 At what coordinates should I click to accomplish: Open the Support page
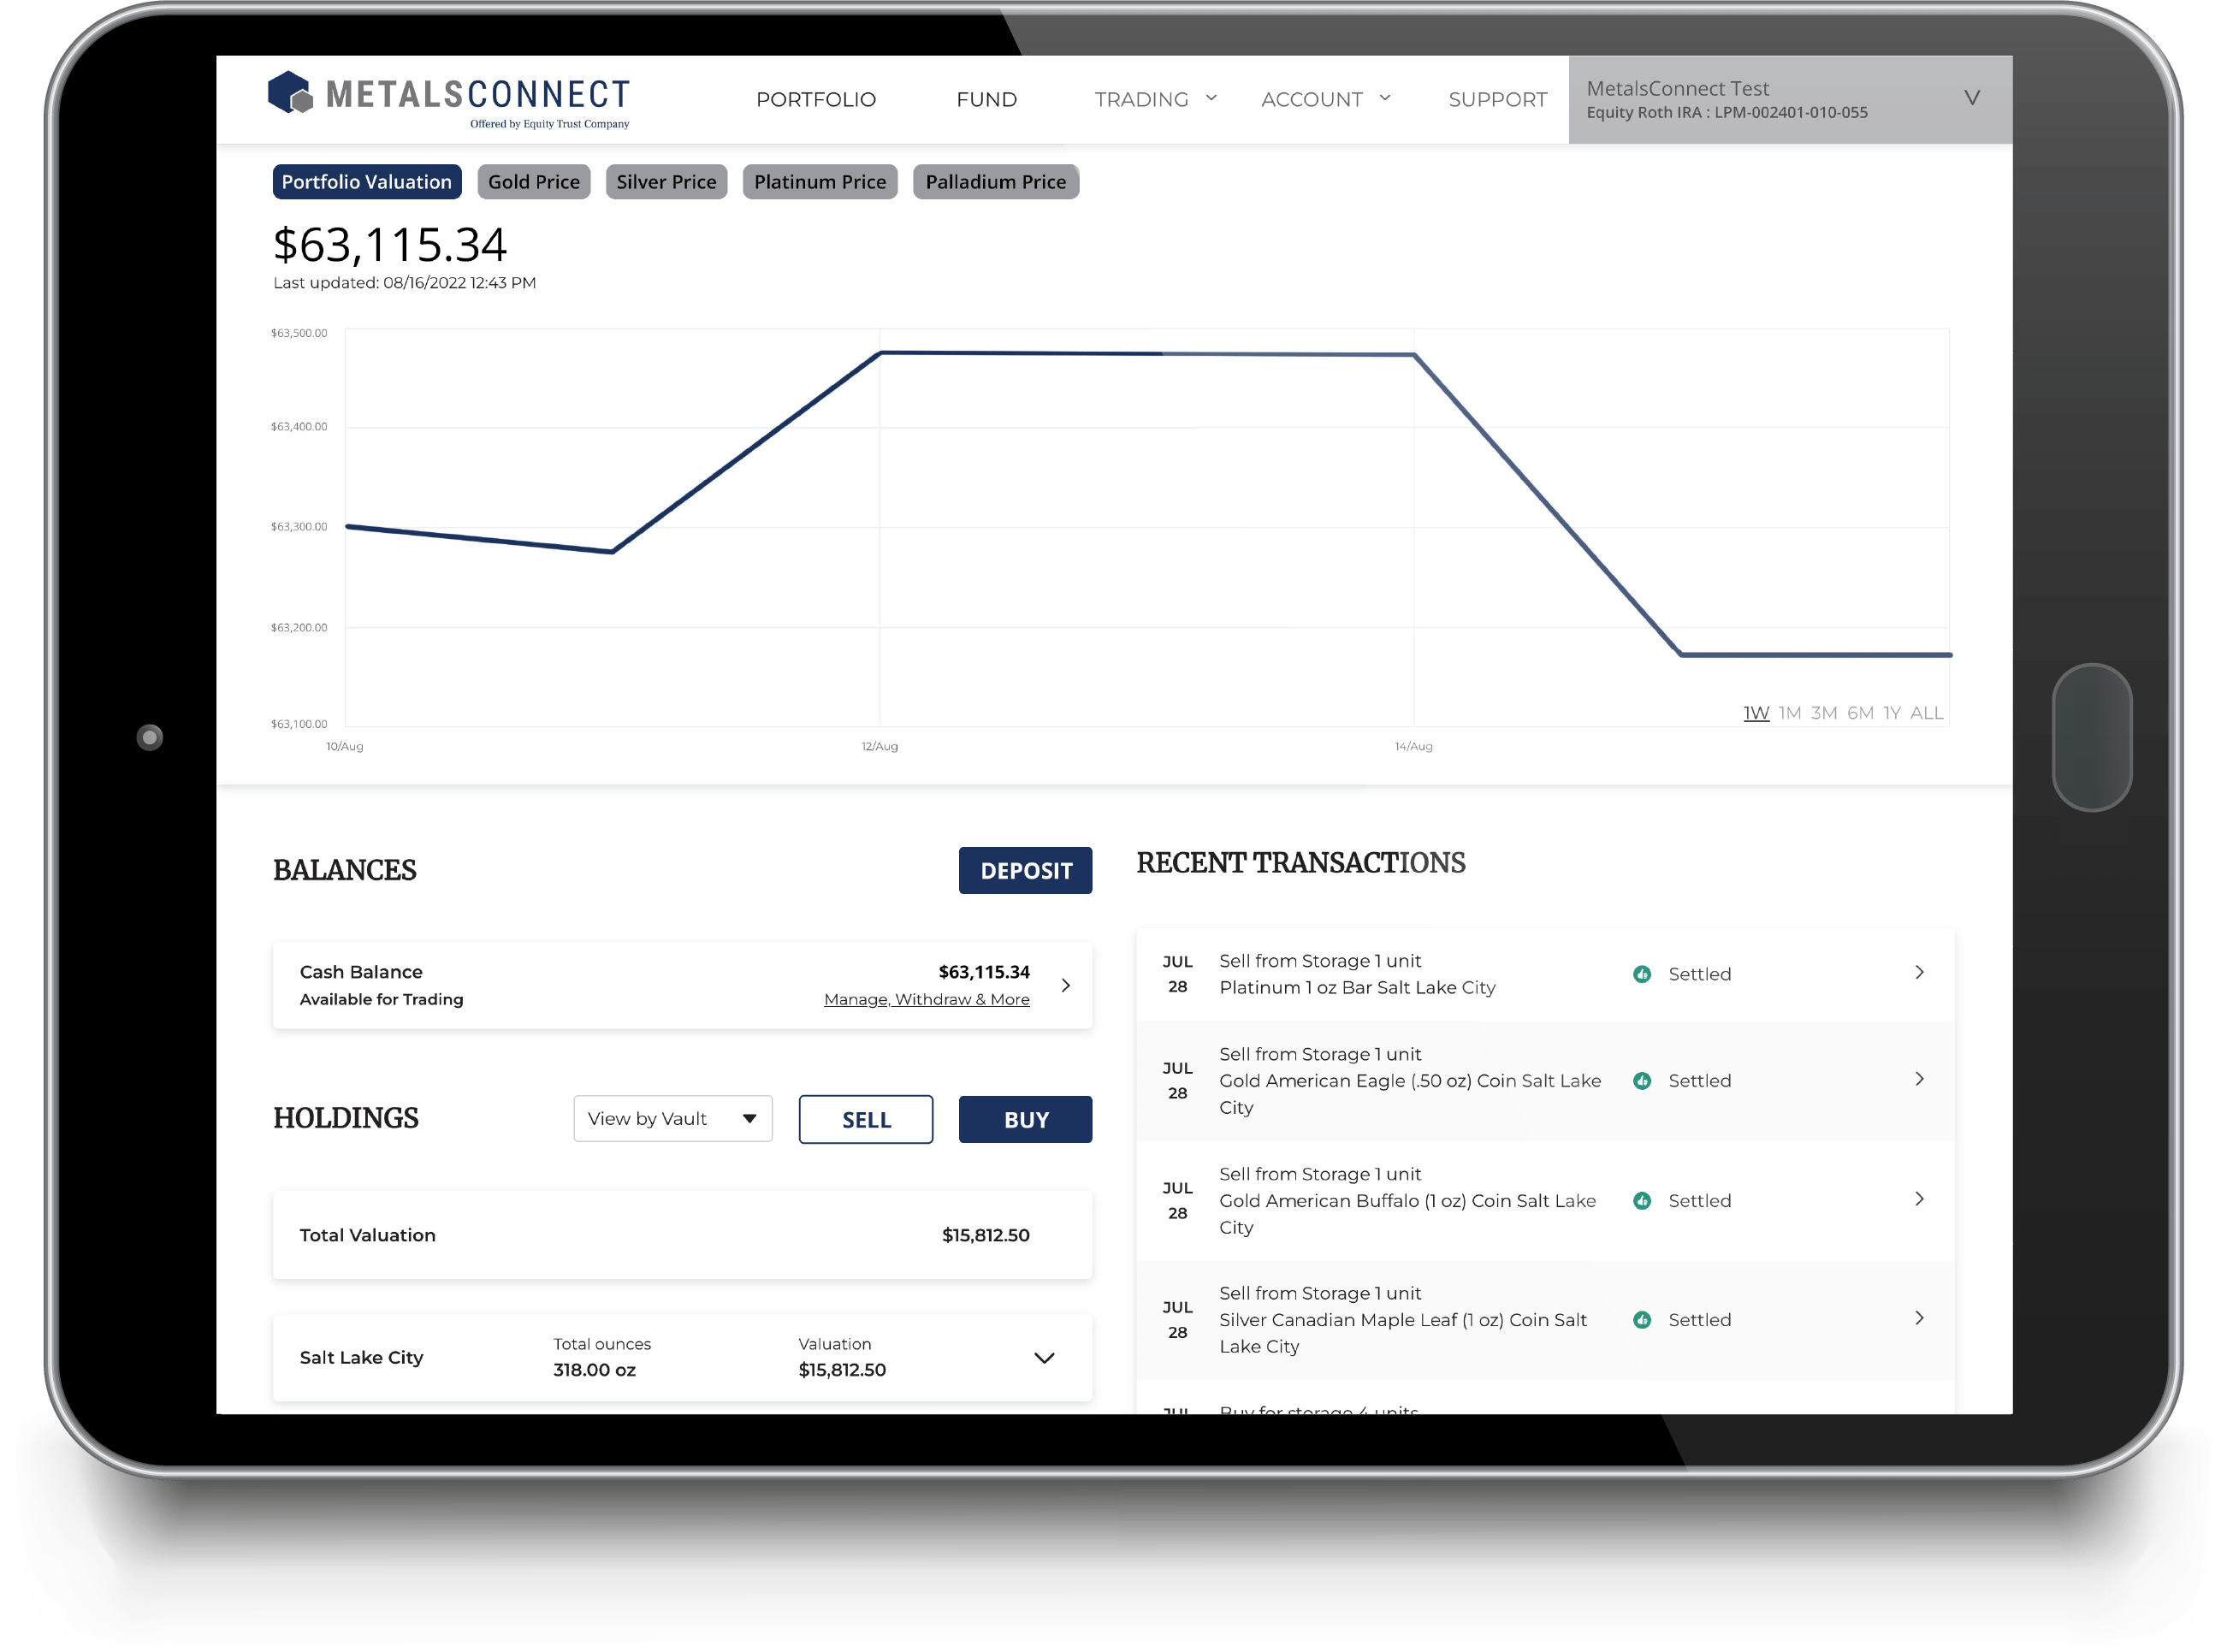[x=1497, y=99]
